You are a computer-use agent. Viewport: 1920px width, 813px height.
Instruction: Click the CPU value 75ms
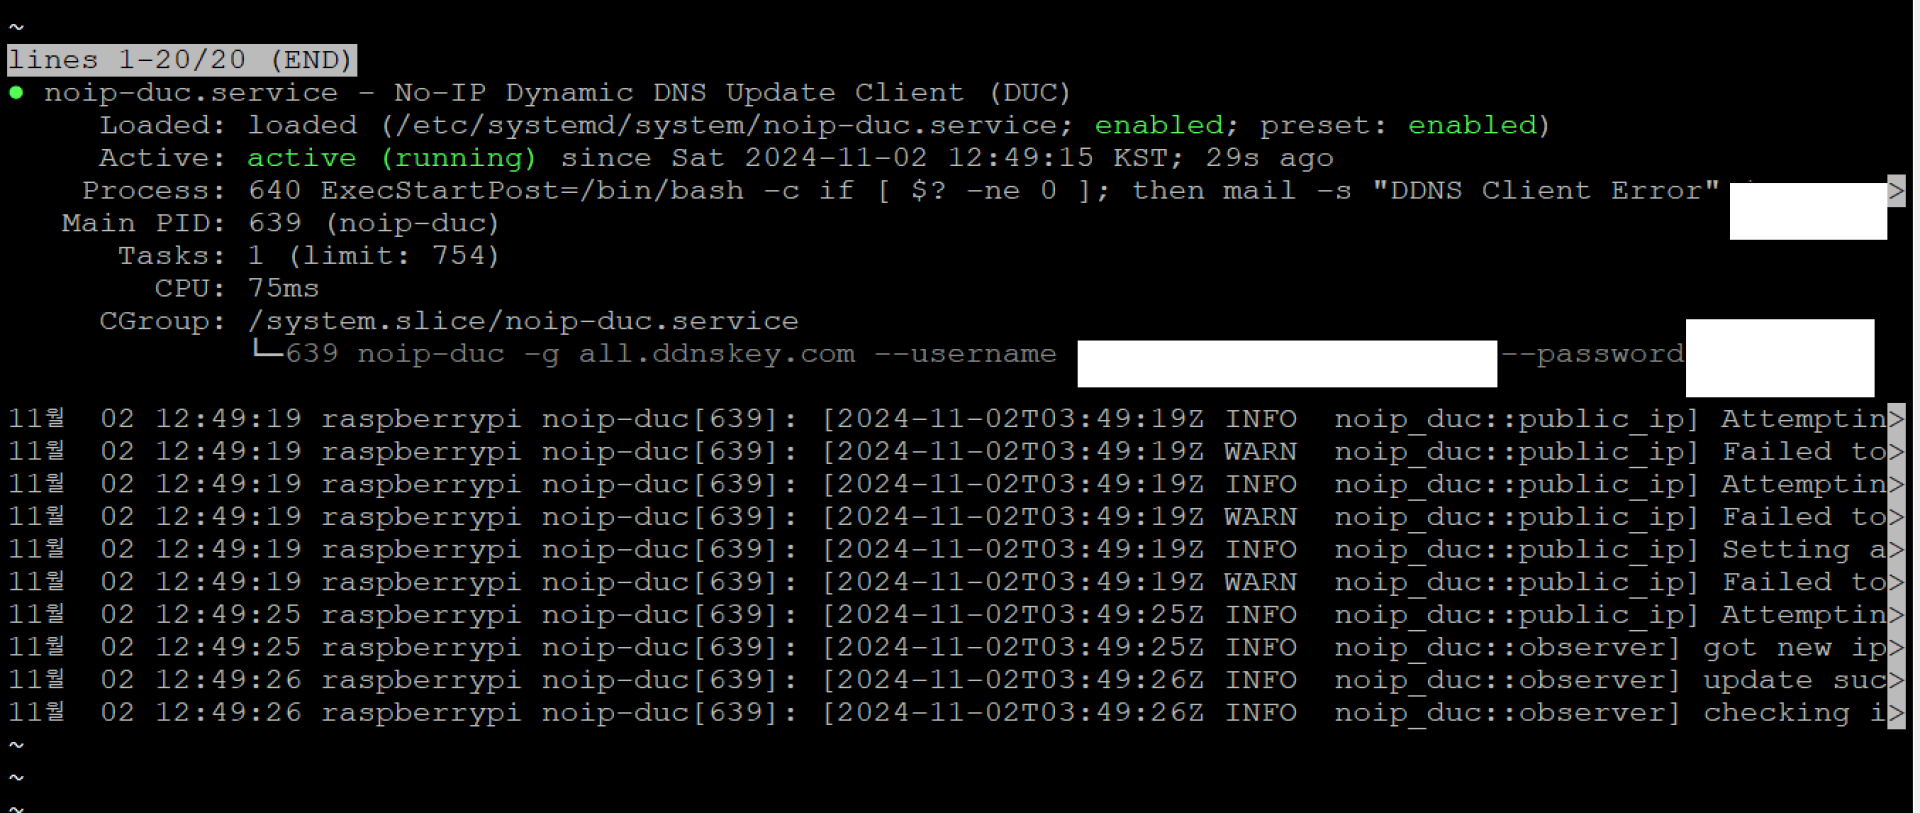pyautogui.click(x=283, y=289)
